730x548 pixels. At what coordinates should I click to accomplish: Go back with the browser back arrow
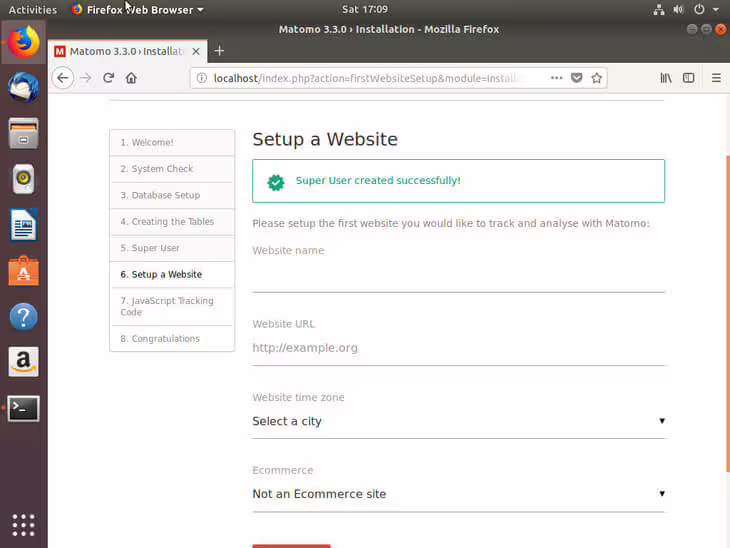tap(63, 78)
